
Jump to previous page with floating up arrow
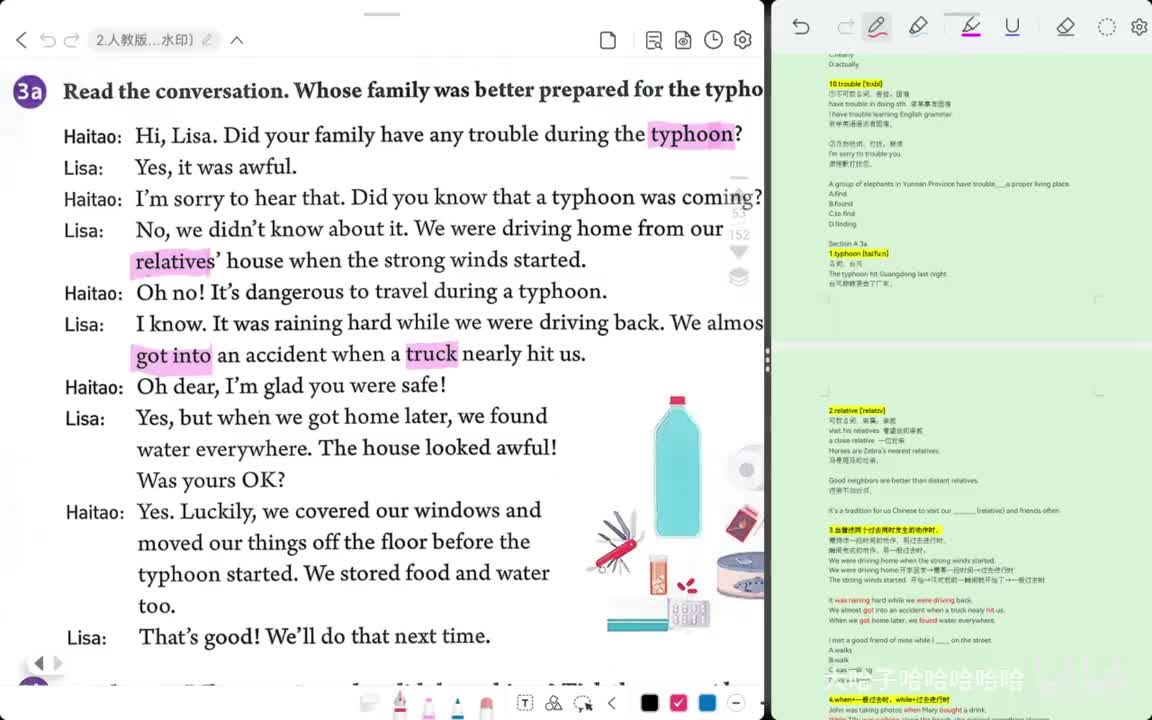[x=739, y=195]
